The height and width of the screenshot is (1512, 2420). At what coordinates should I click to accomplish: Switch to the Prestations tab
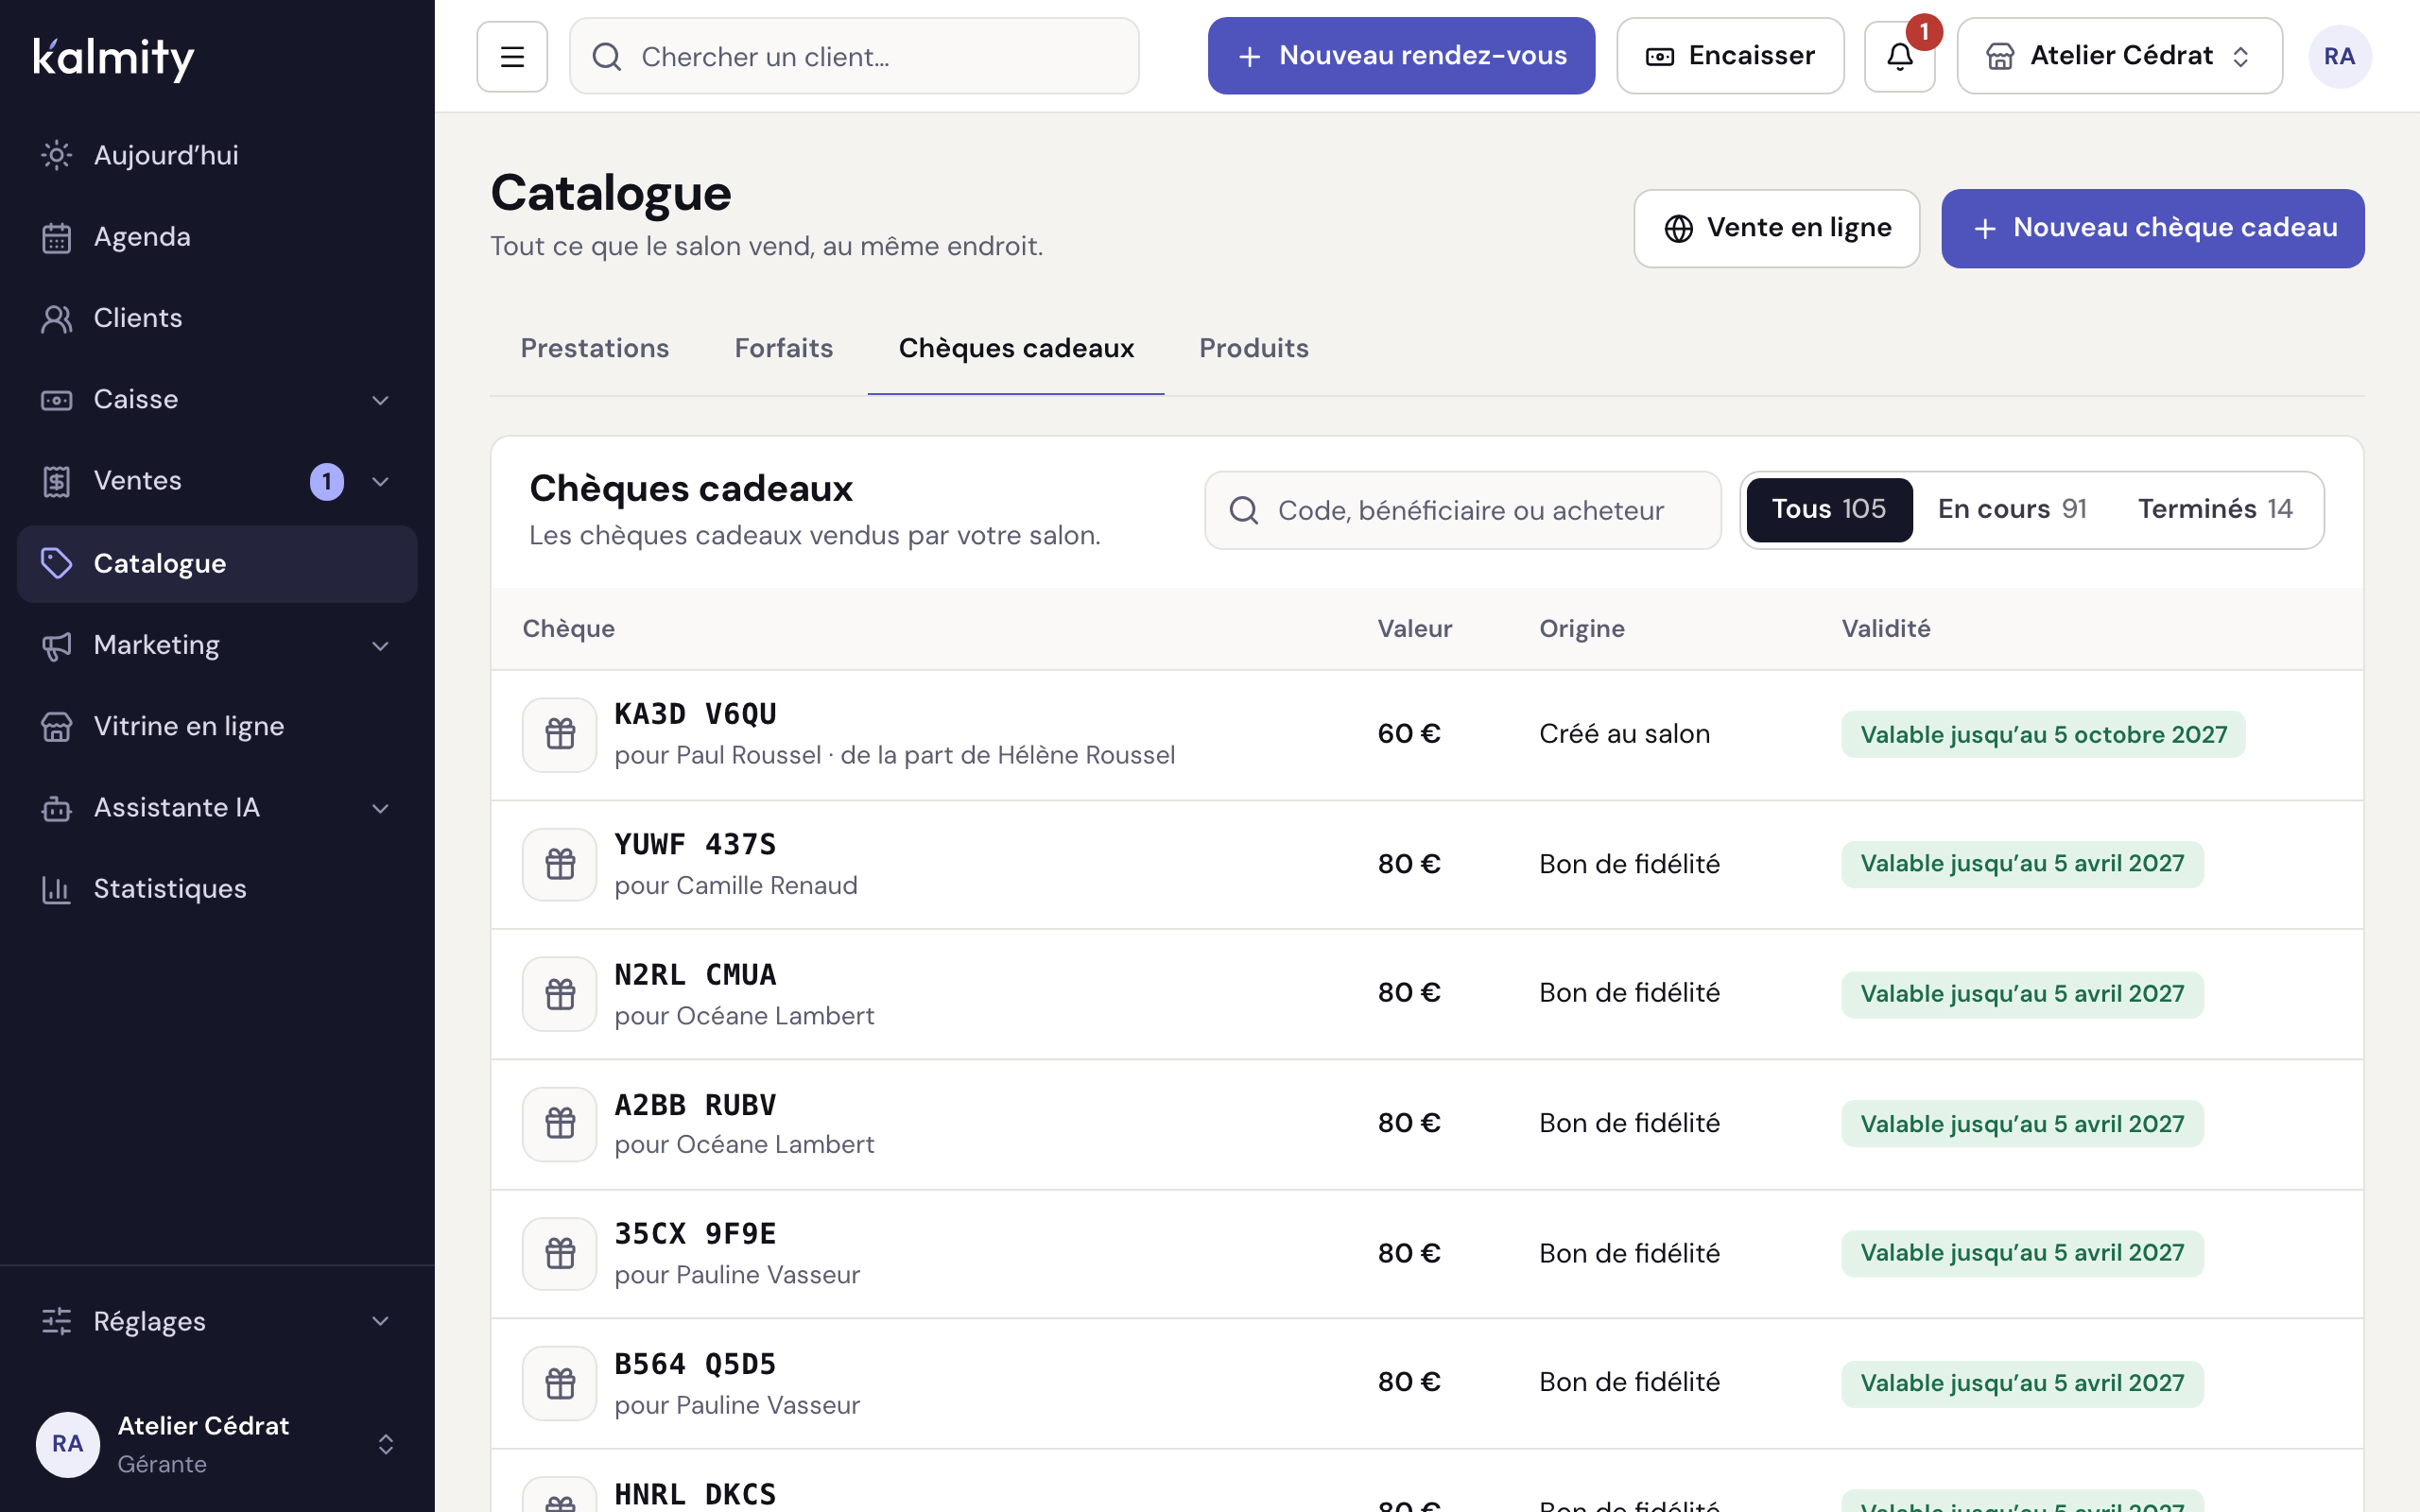point(595,348)
